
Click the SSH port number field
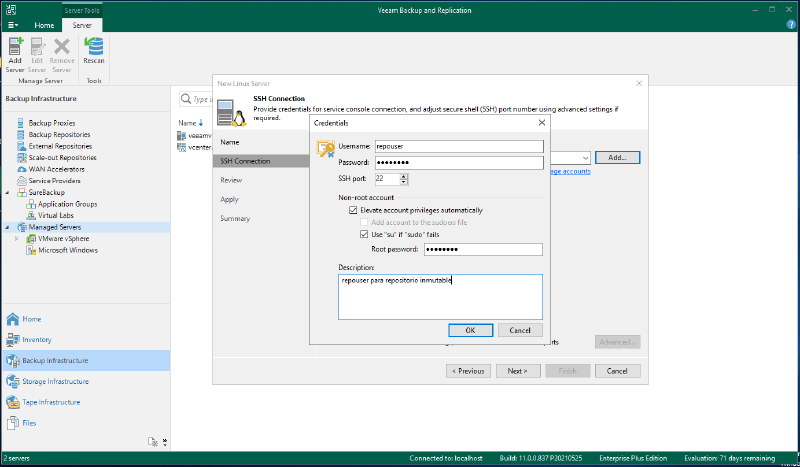[387, 179]
